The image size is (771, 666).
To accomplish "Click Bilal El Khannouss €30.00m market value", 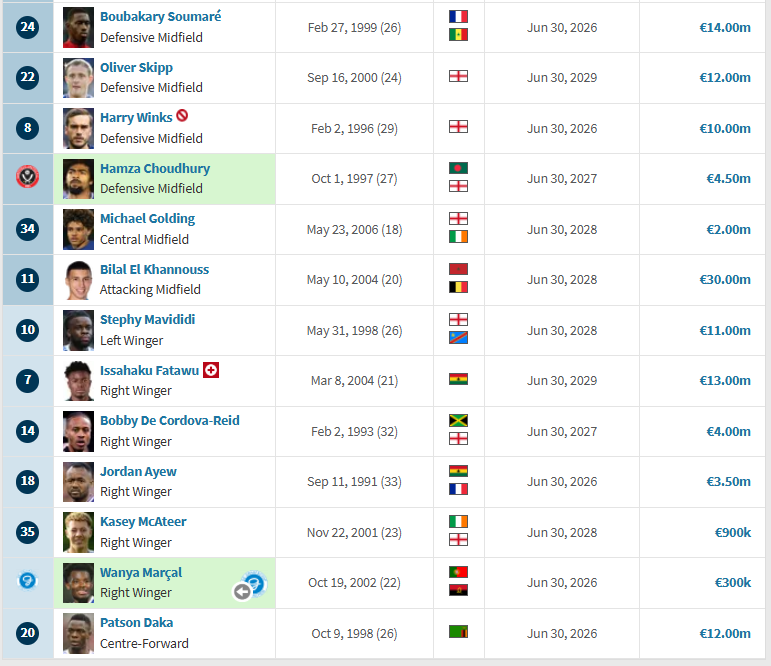I will [725, 279].
